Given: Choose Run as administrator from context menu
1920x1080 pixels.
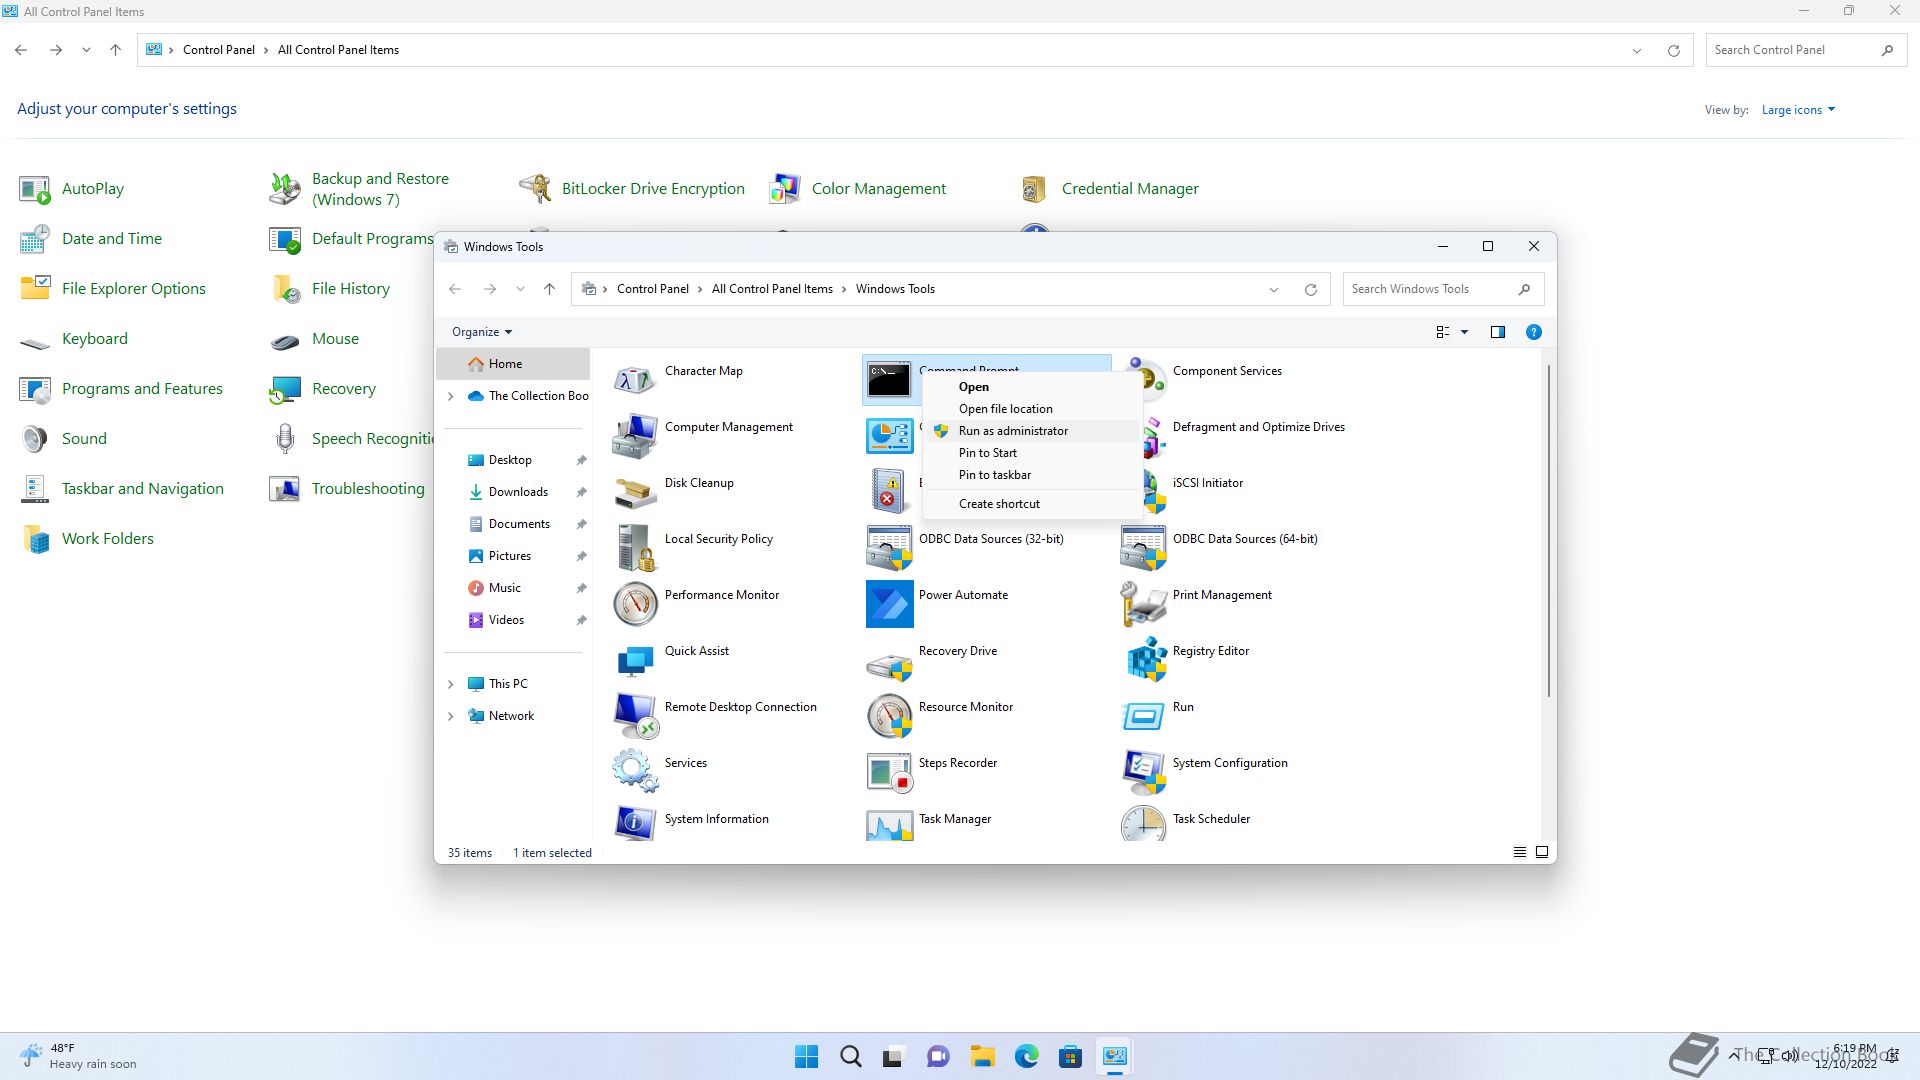Looking at the screenshot, I should tap(1013, 431).
